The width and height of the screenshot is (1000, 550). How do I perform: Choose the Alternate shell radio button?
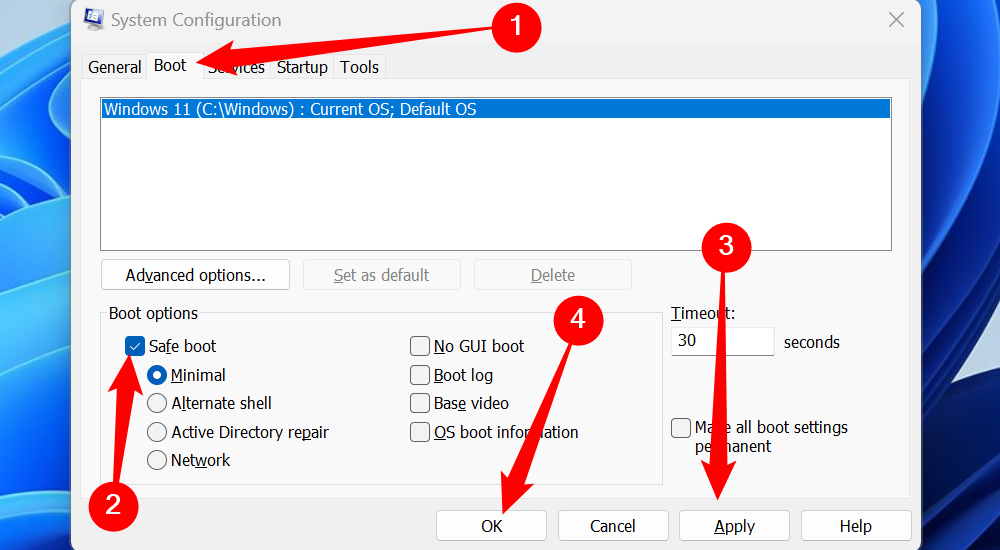point(157,403)
